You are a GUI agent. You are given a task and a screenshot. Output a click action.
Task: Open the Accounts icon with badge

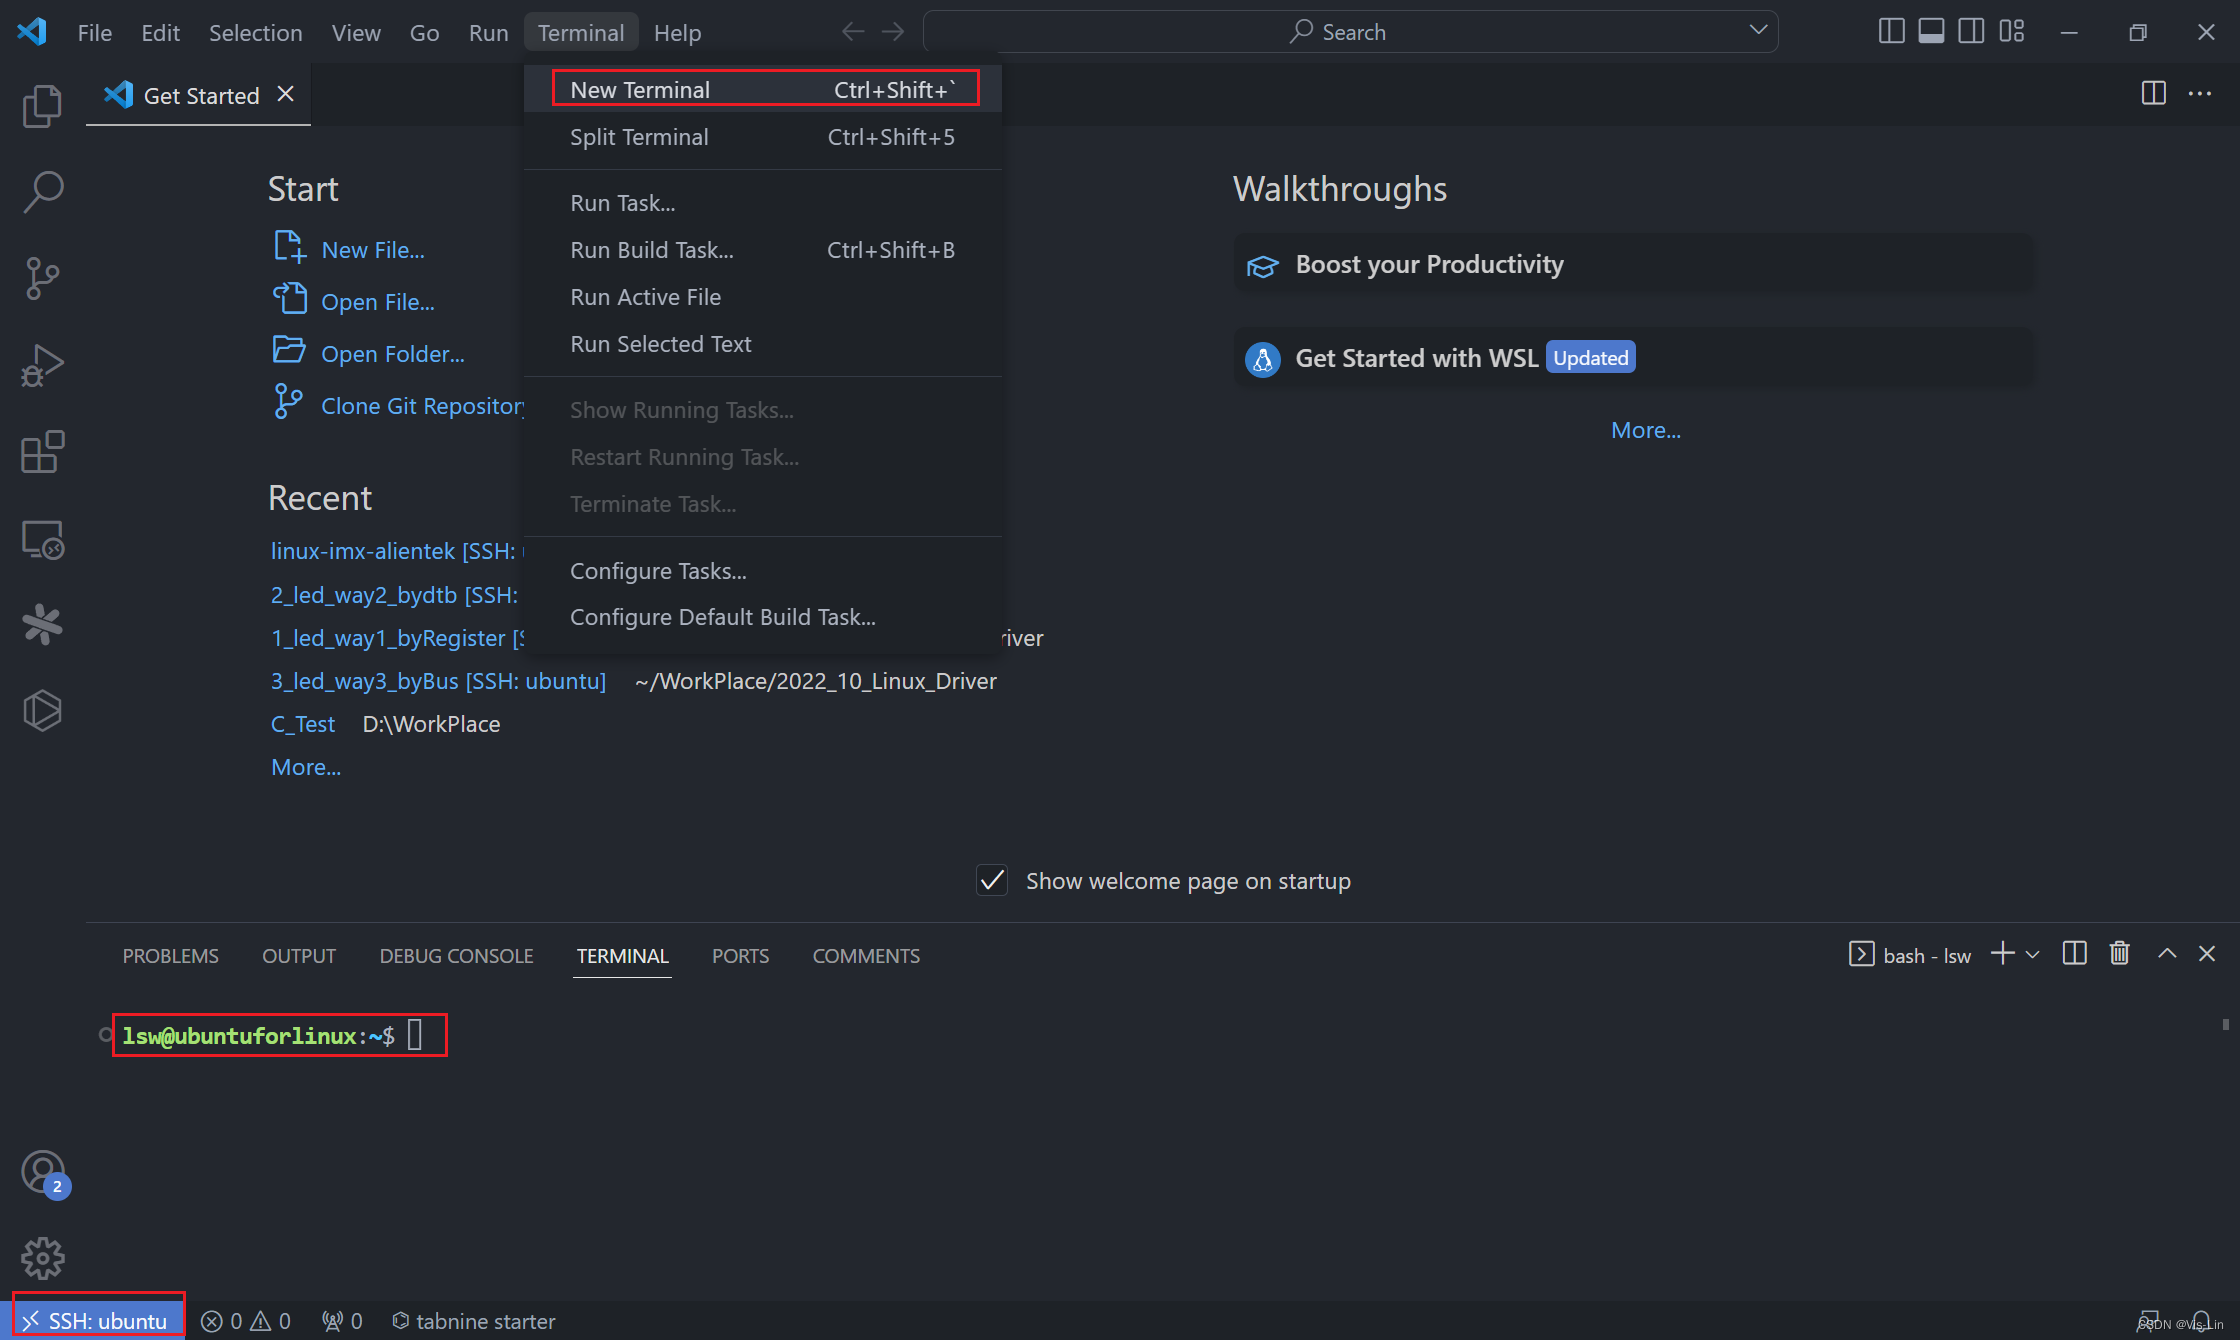point(42,1172)
